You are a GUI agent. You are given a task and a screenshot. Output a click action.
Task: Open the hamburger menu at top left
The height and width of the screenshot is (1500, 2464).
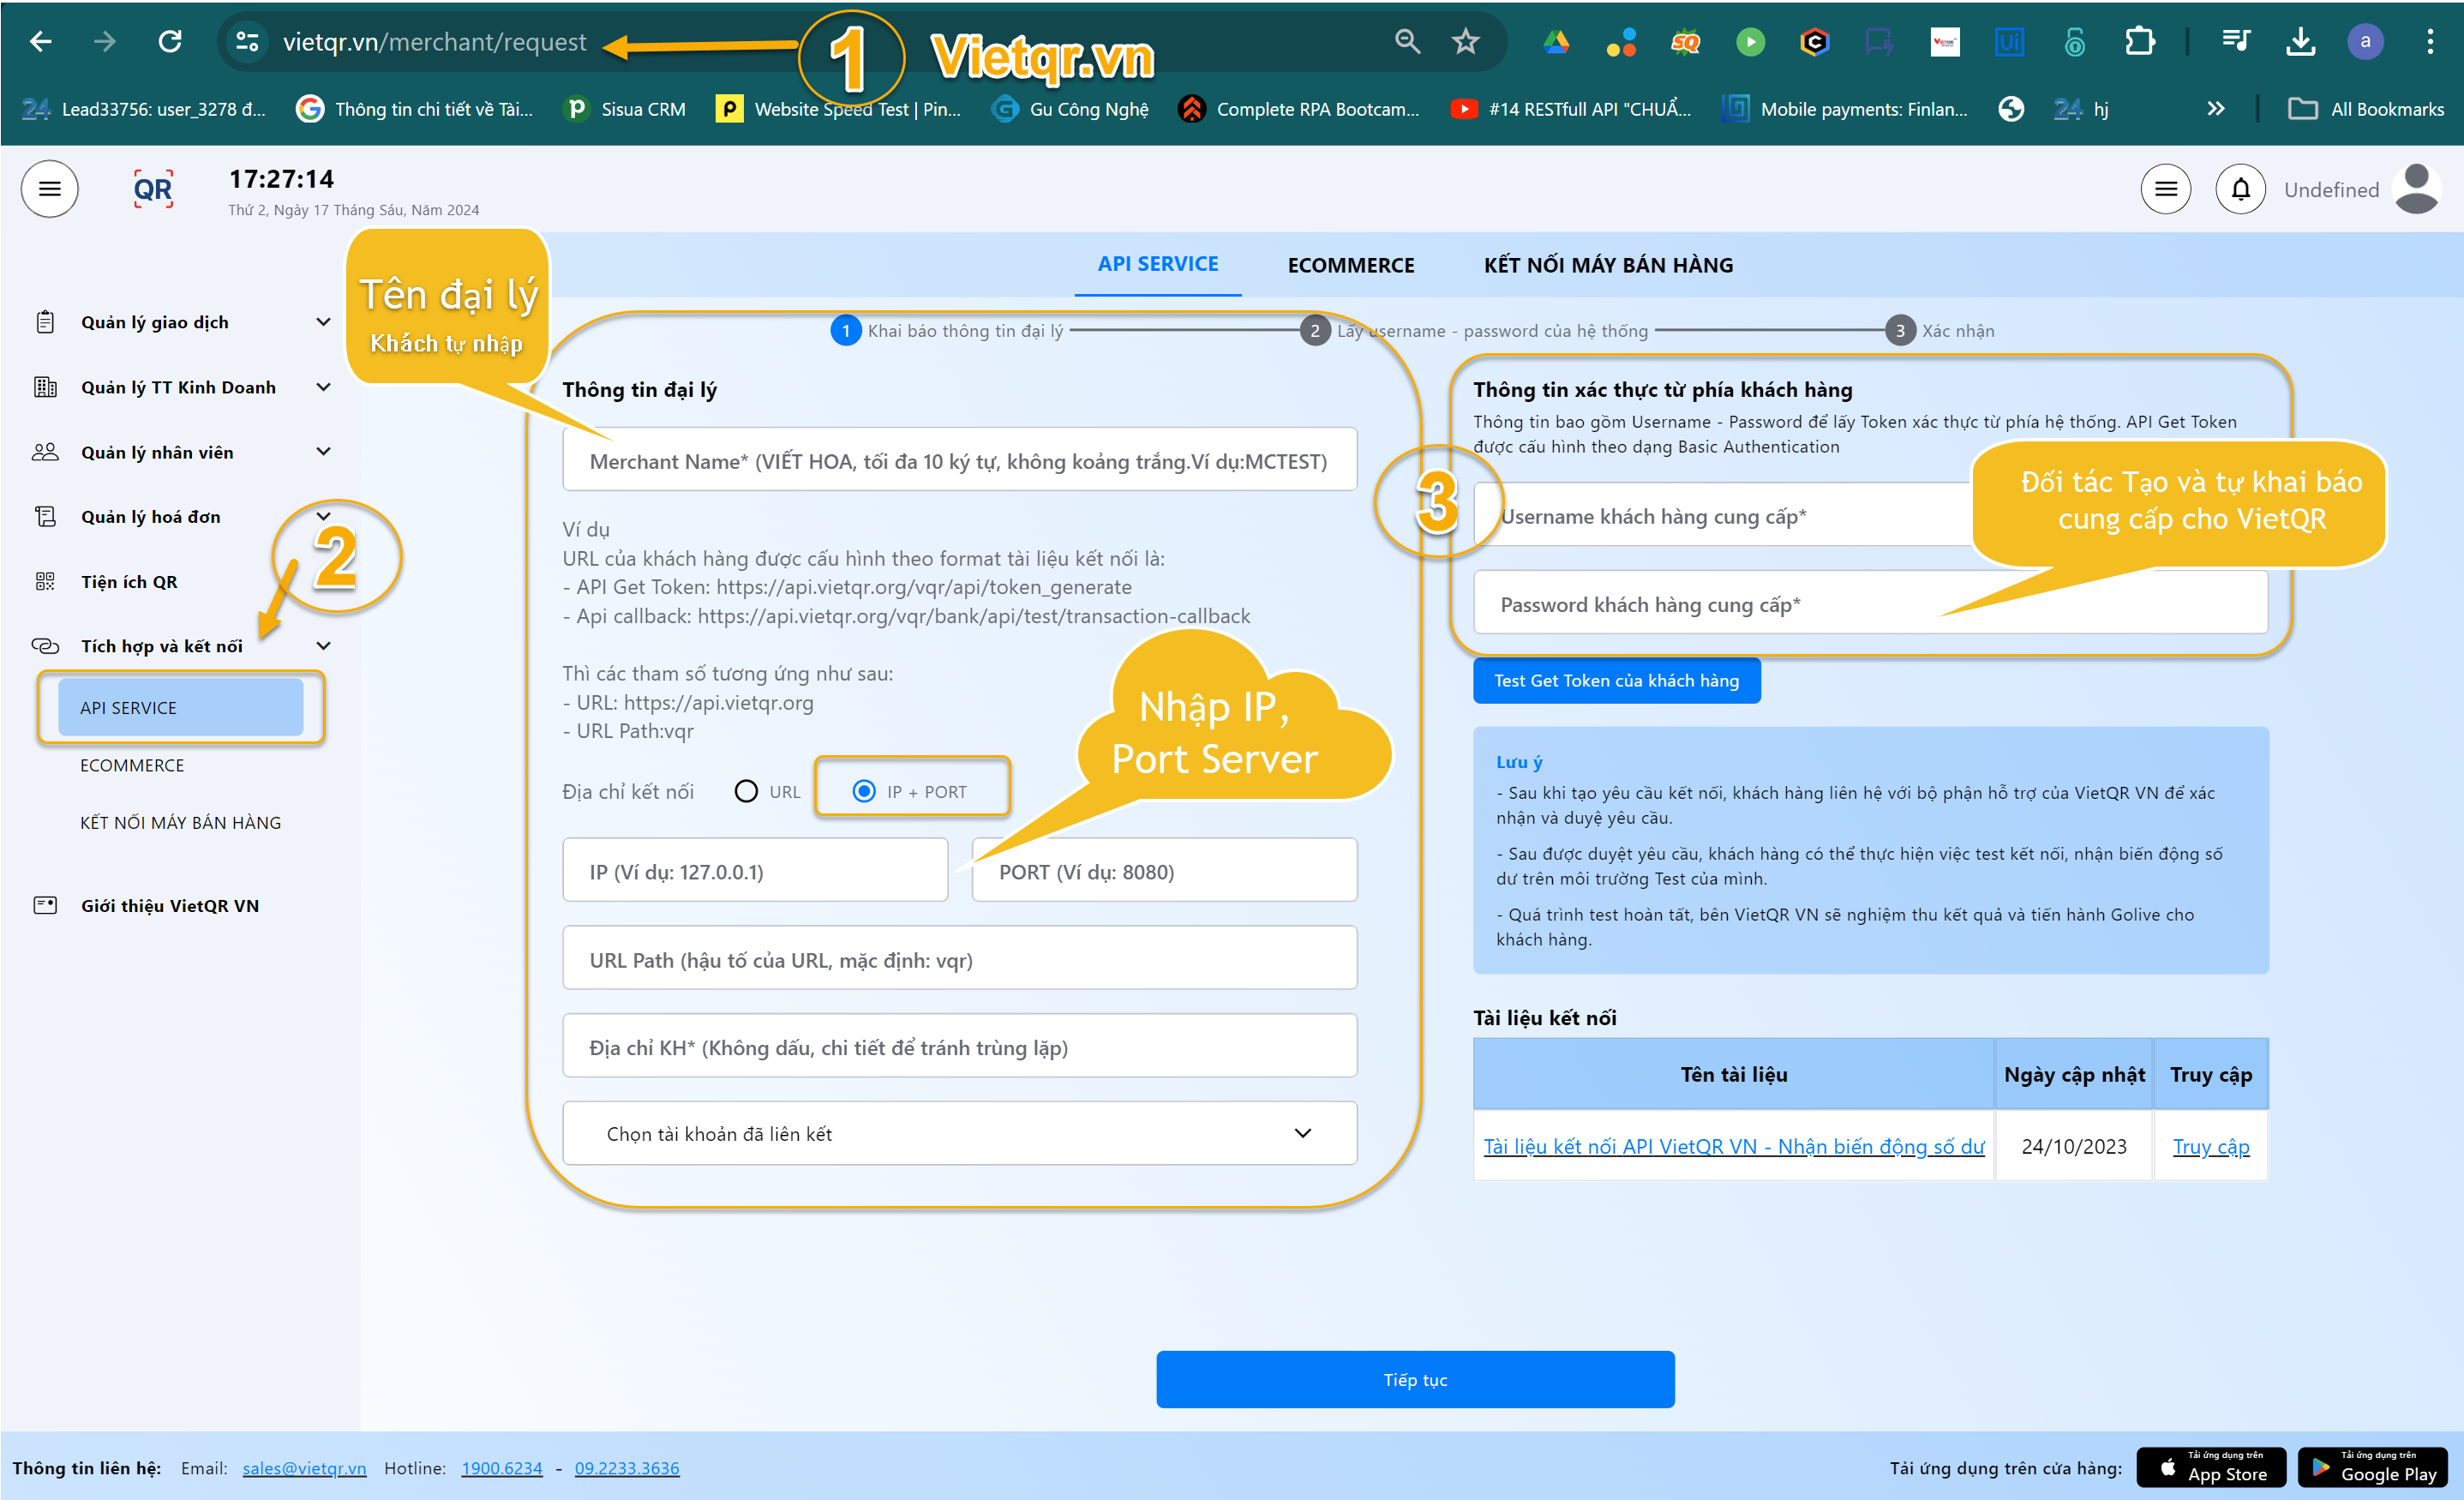tap(49, 189)
